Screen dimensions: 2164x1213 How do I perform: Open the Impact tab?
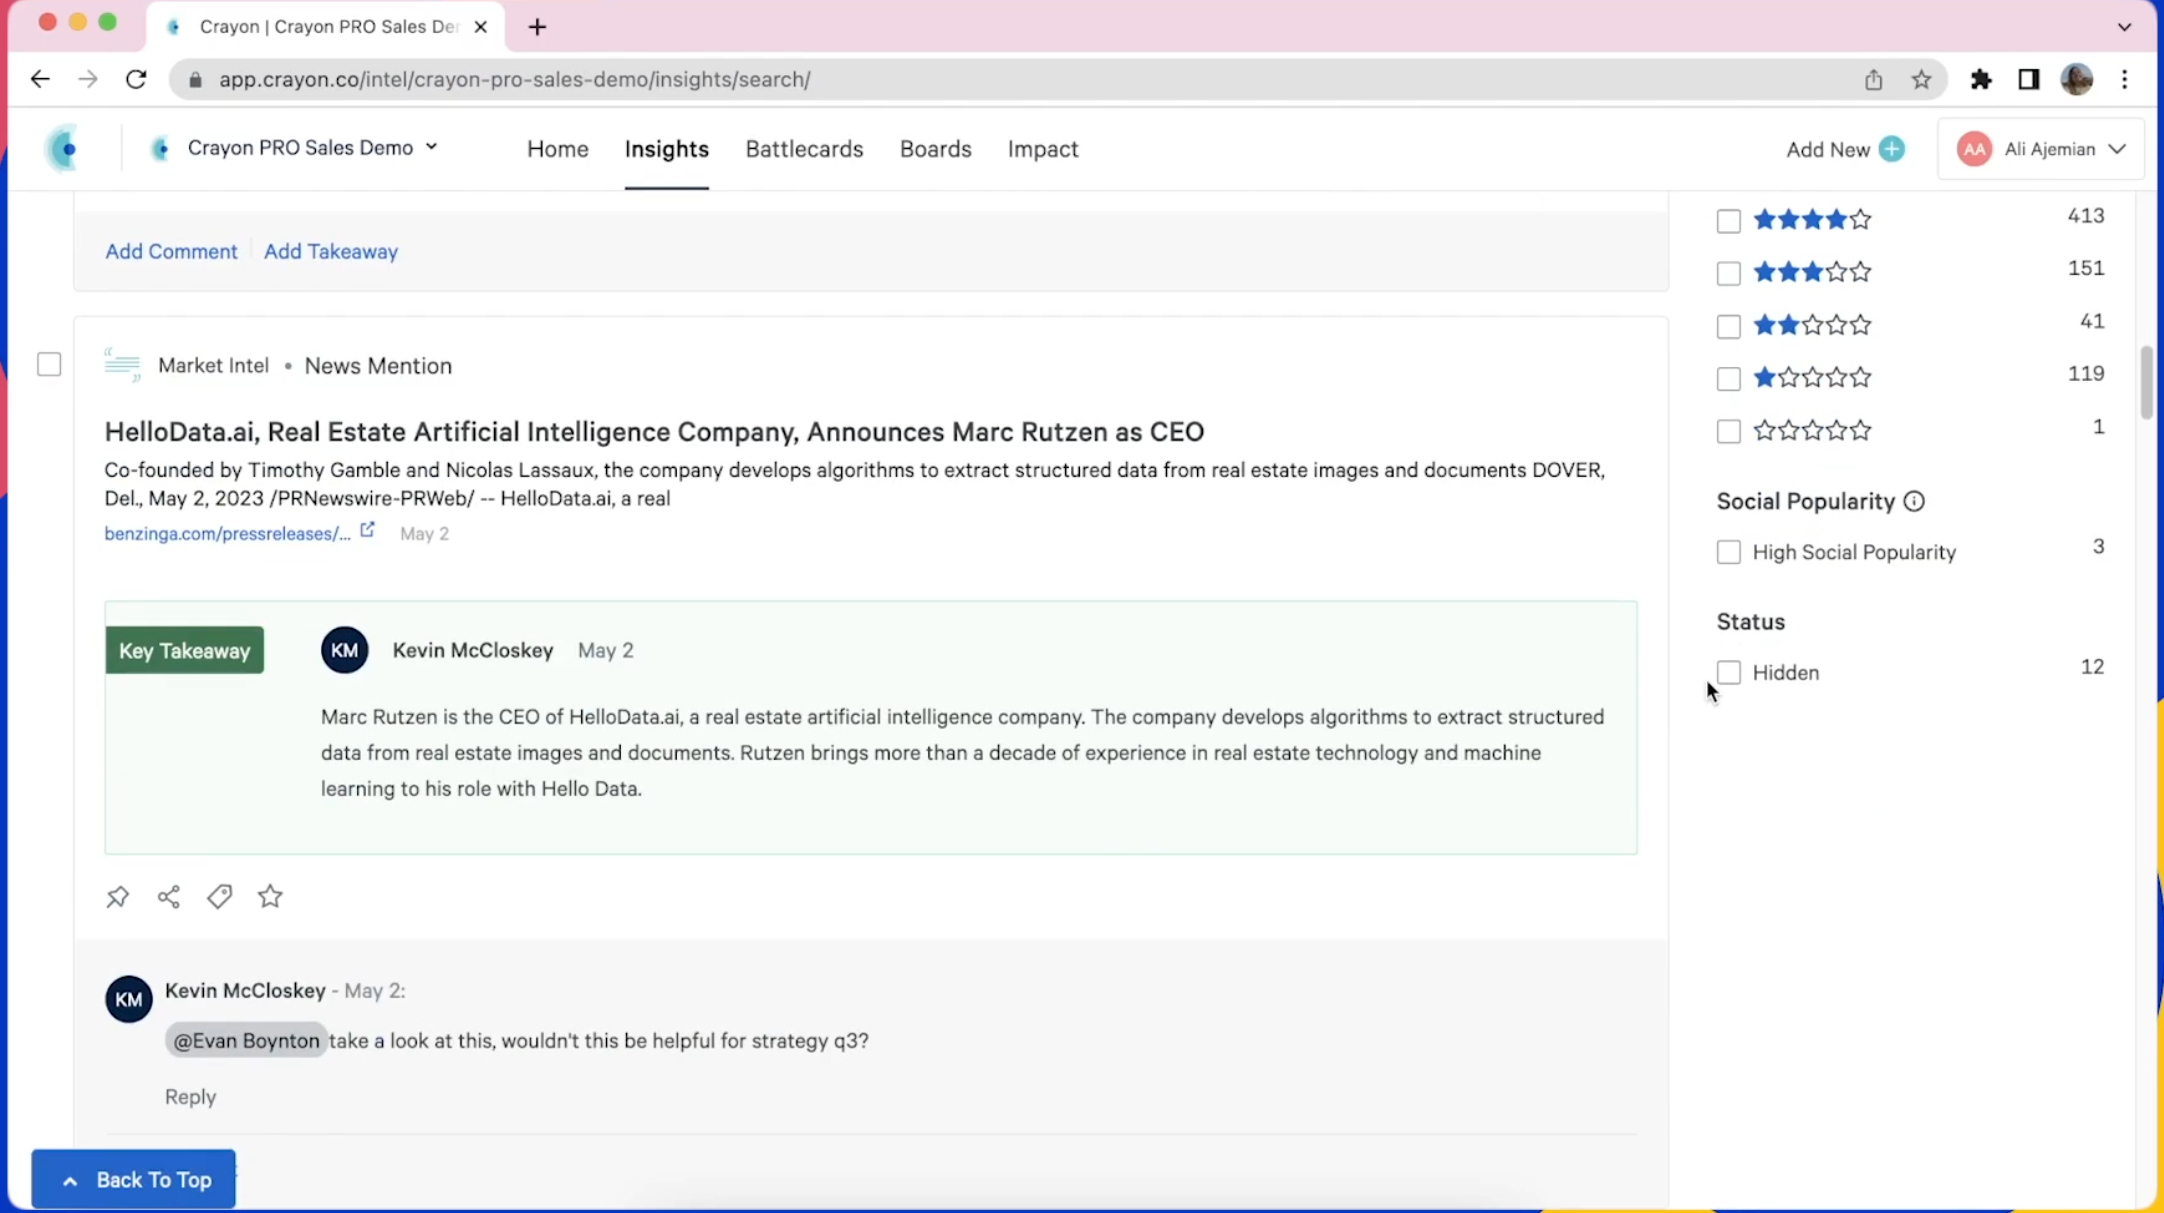[x=1043, y=149]
